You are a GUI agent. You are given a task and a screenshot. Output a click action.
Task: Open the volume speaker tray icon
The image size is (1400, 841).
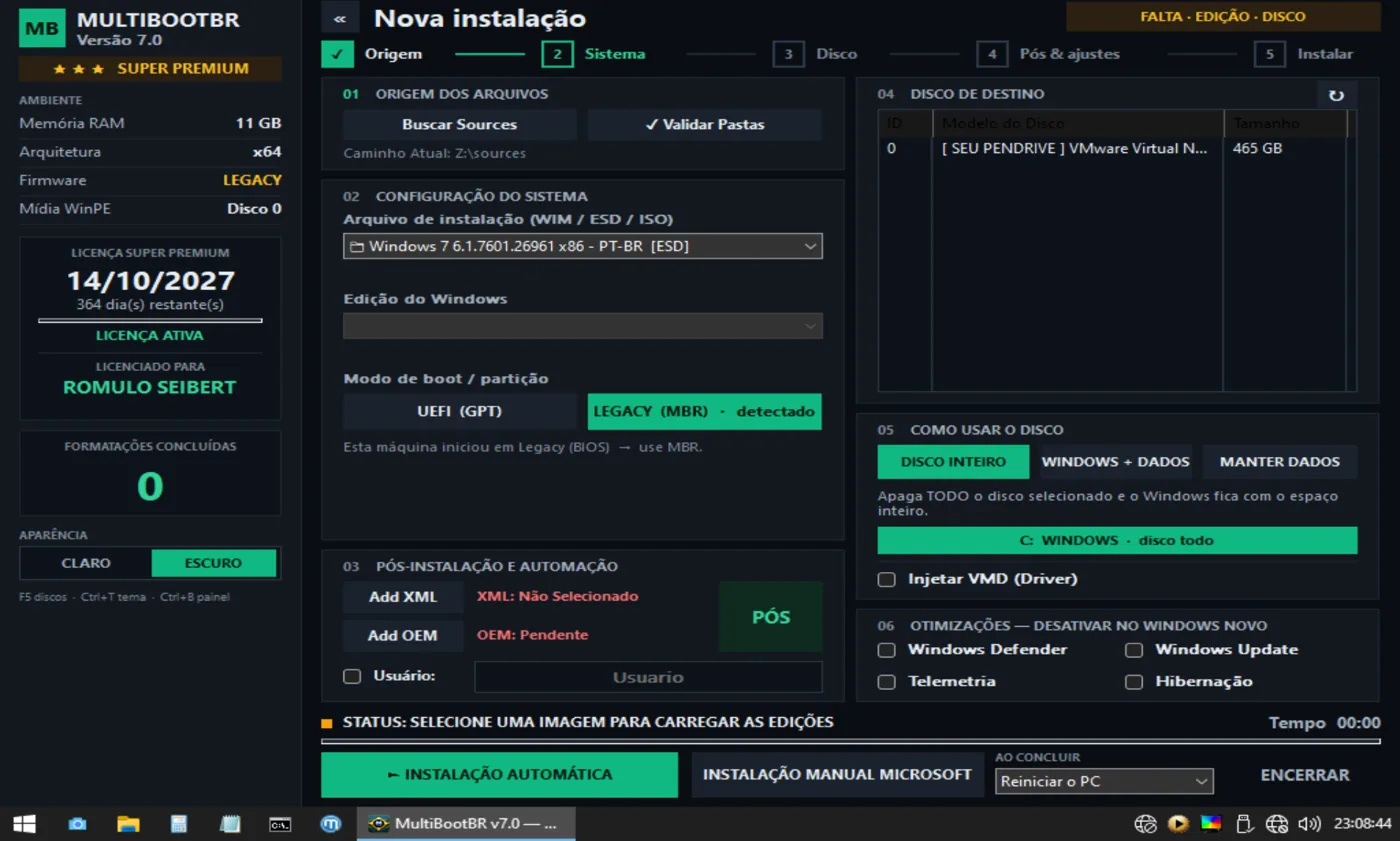(1308, 824)
